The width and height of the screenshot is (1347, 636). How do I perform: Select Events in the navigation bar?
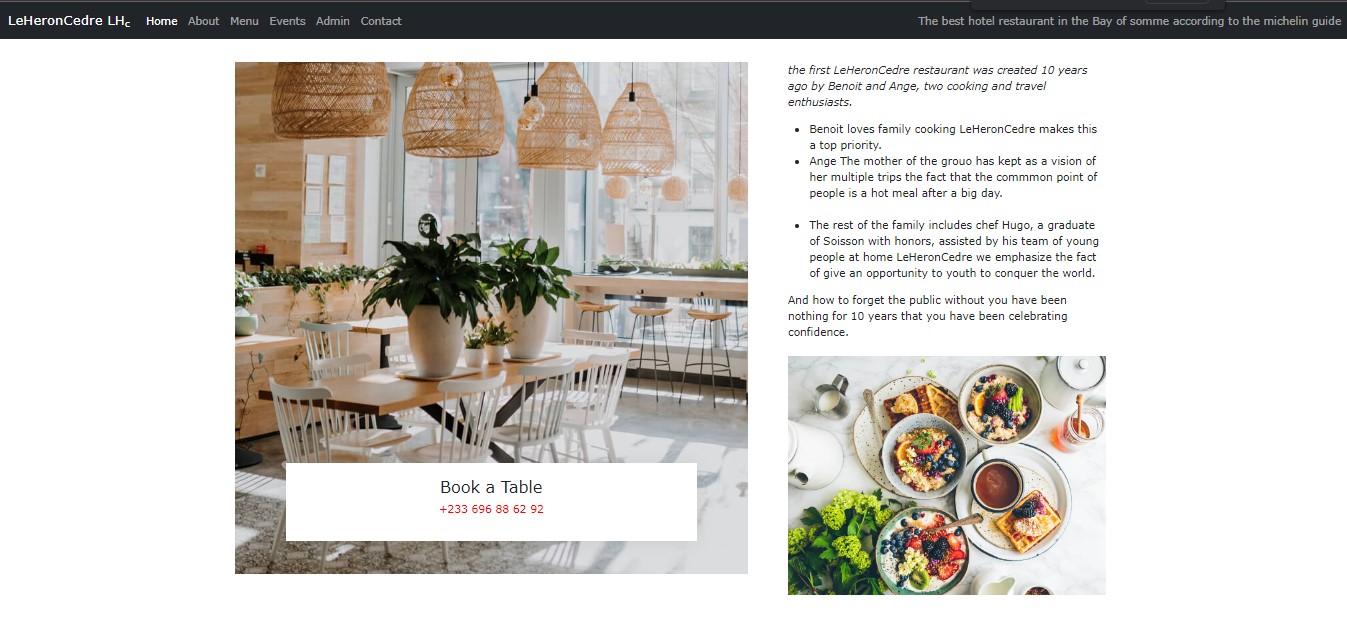point(287,21)
